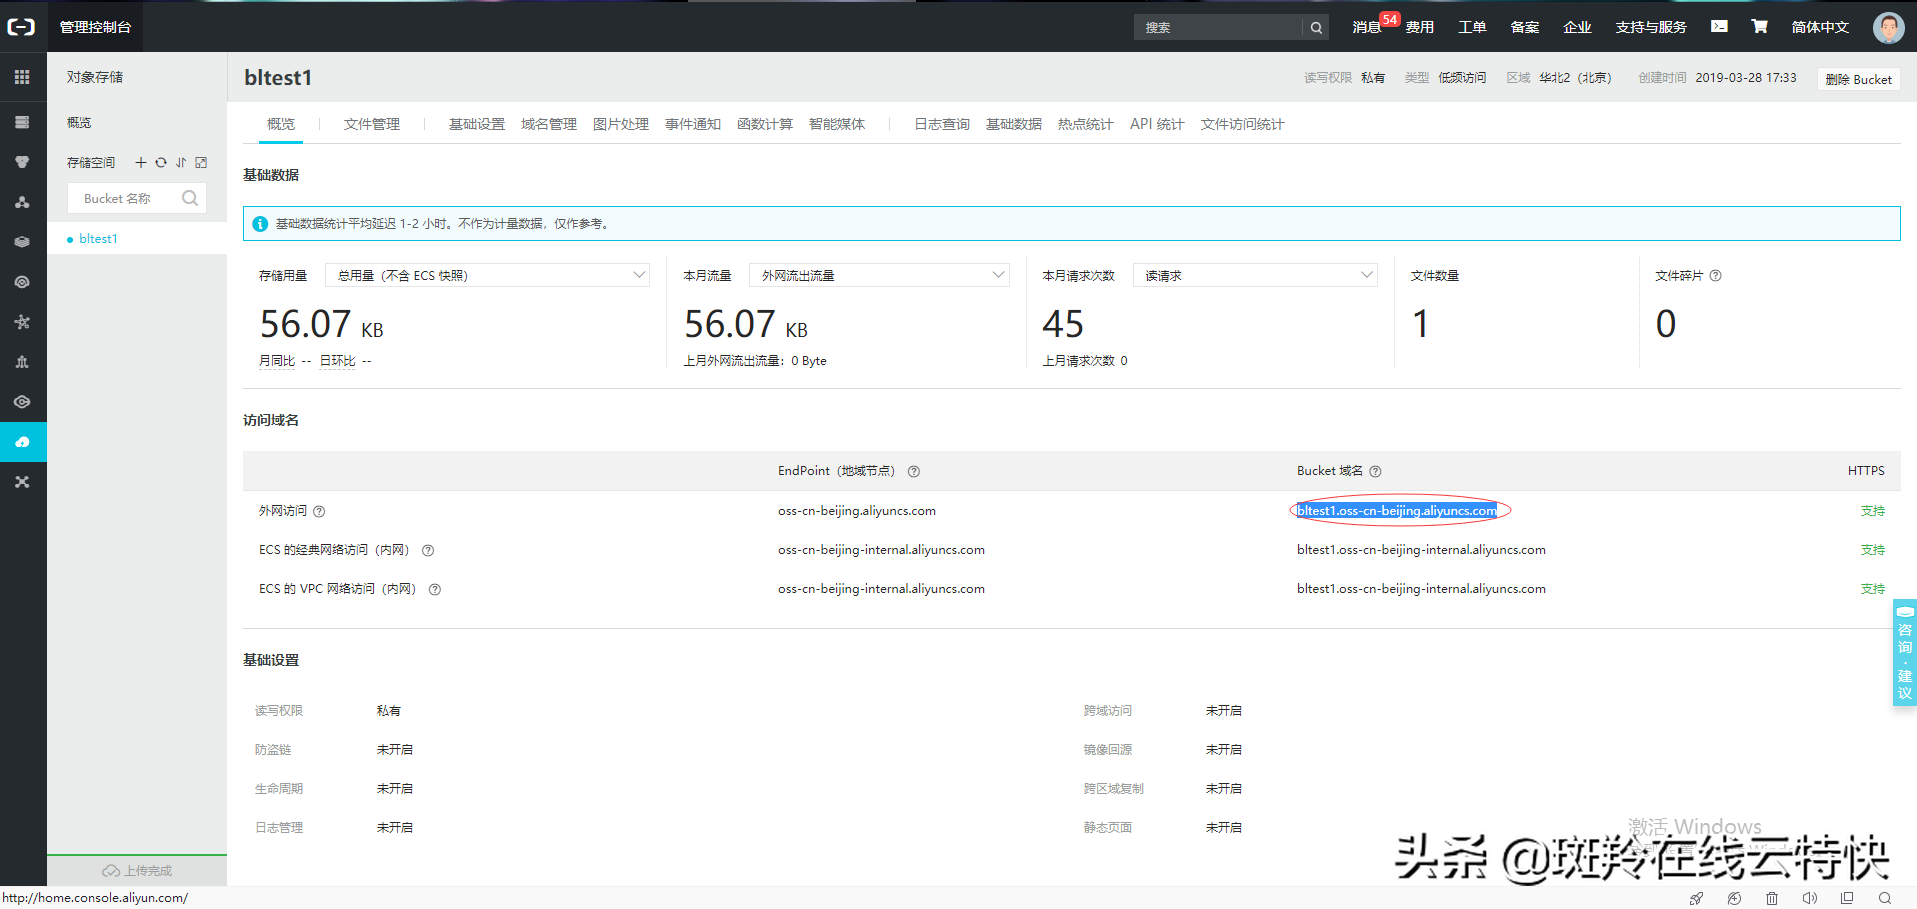Click highlighted bltest1.oss-cn-beijing.aliyuncs.com Bucket domain
1917x909 pixels.
(1397, 510)
